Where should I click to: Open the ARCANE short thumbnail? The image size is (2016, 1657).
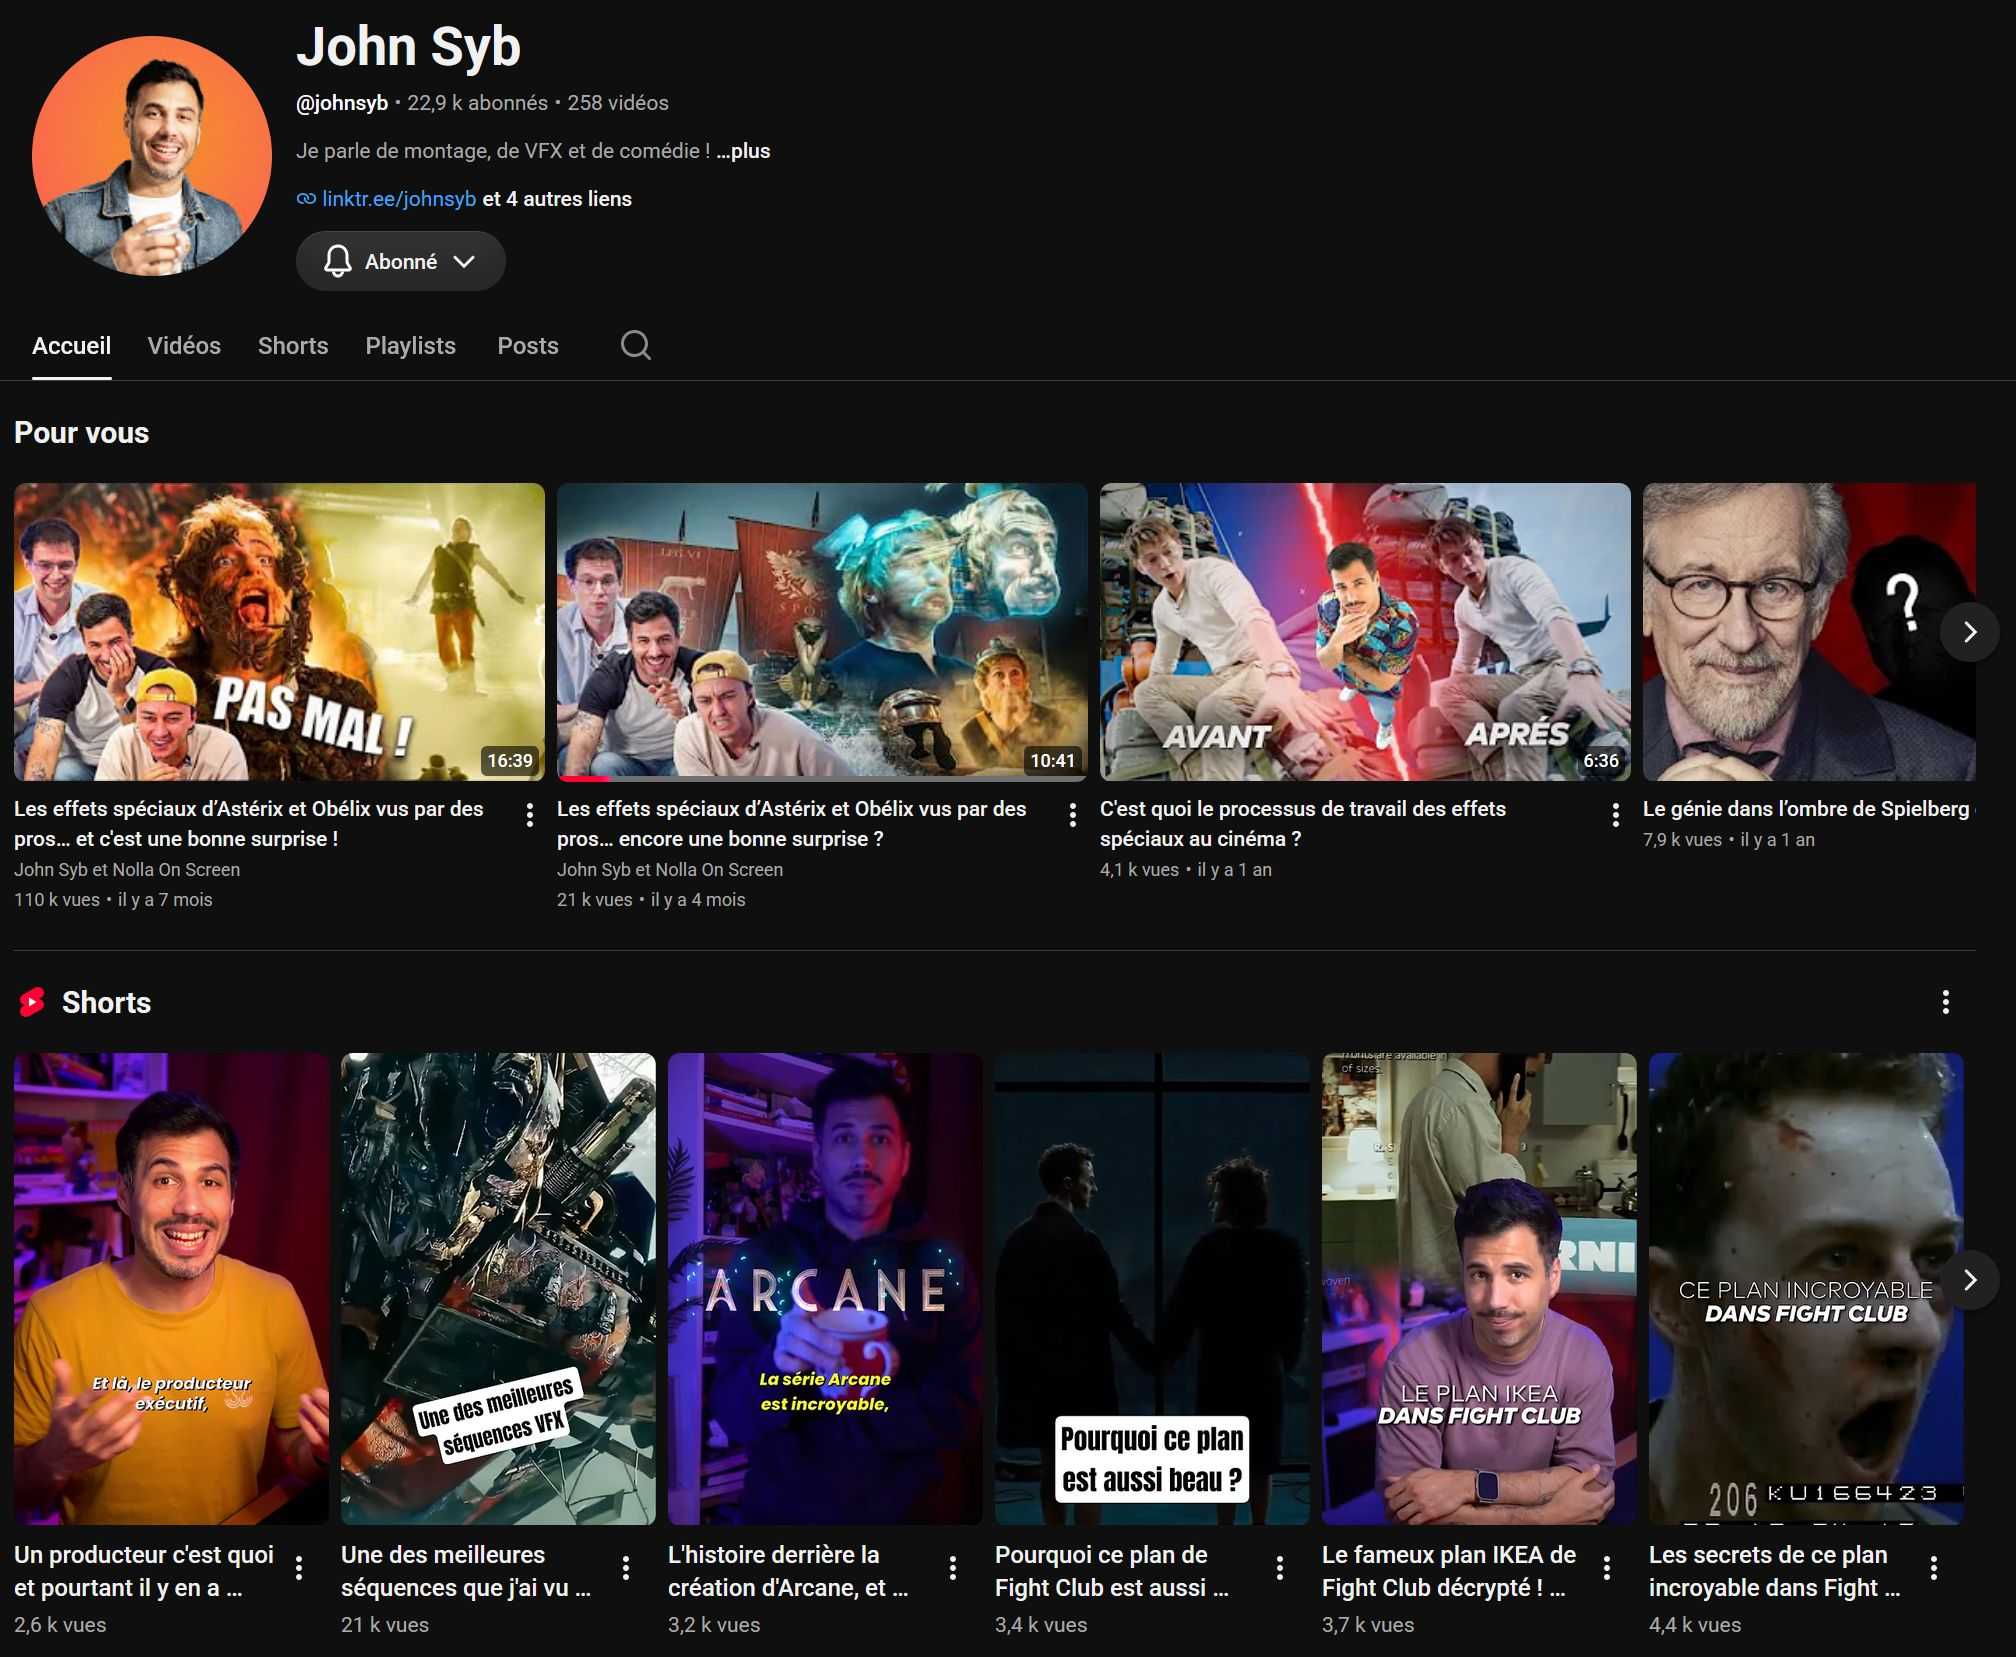coord(825,1289)
